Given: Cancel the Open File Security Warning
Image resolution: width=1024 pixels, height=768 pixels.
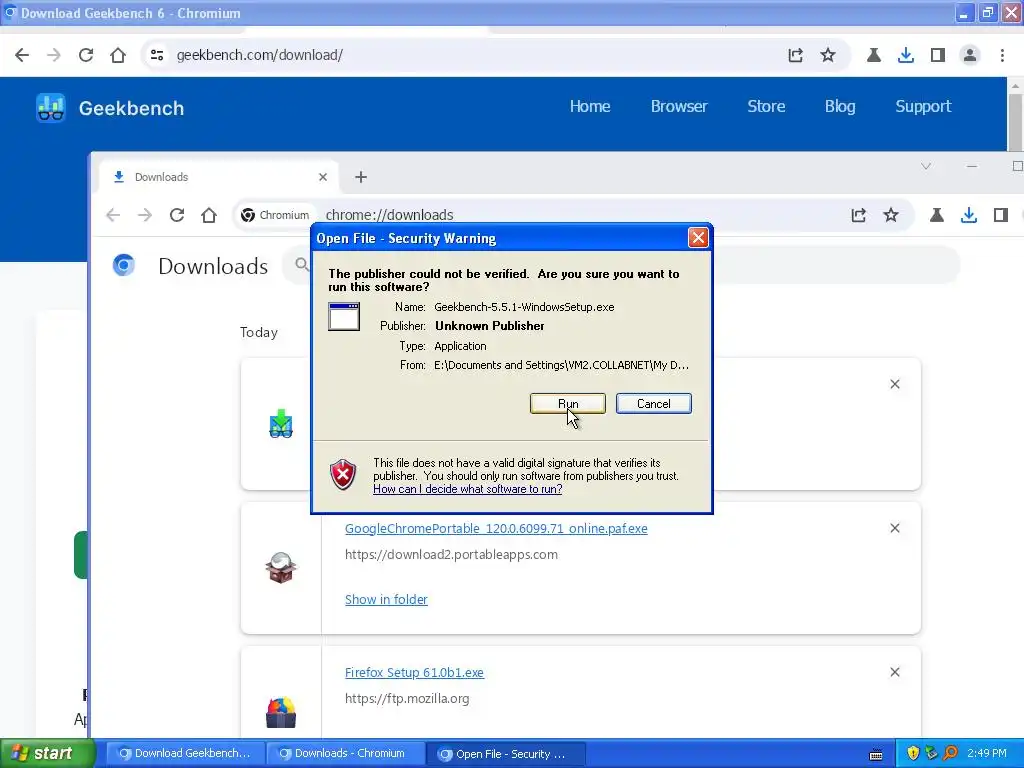Looking at the screenshot, I should [654, 404].
